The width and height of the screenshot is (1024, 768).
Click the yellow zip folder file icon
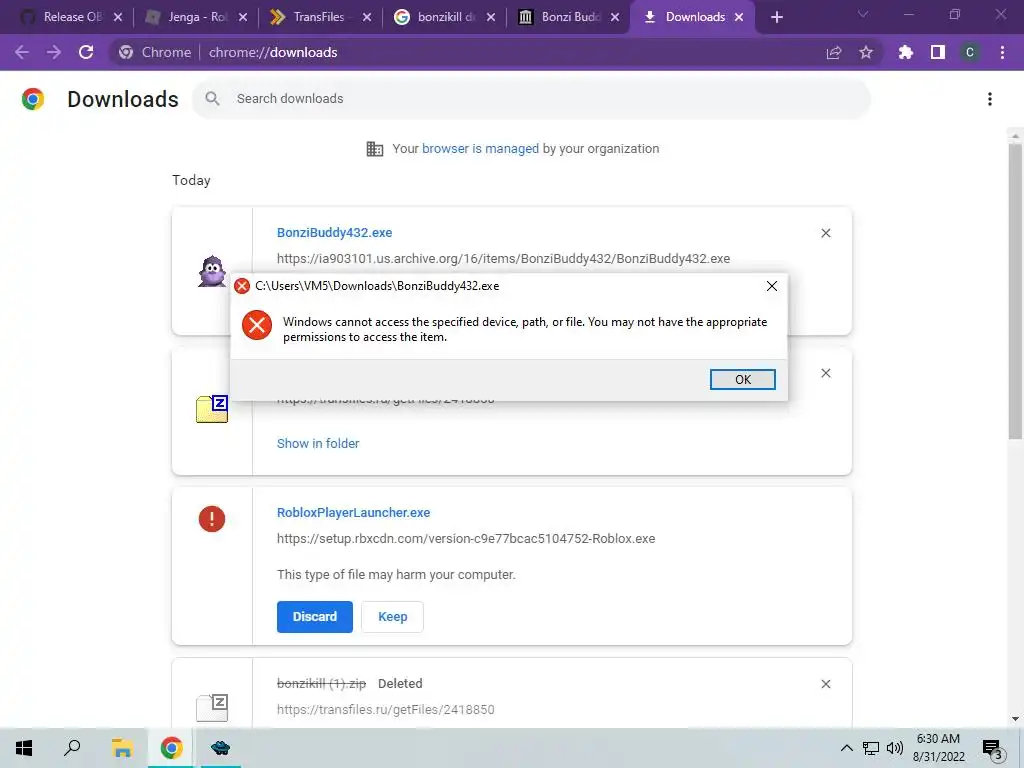tap(212, 409)
